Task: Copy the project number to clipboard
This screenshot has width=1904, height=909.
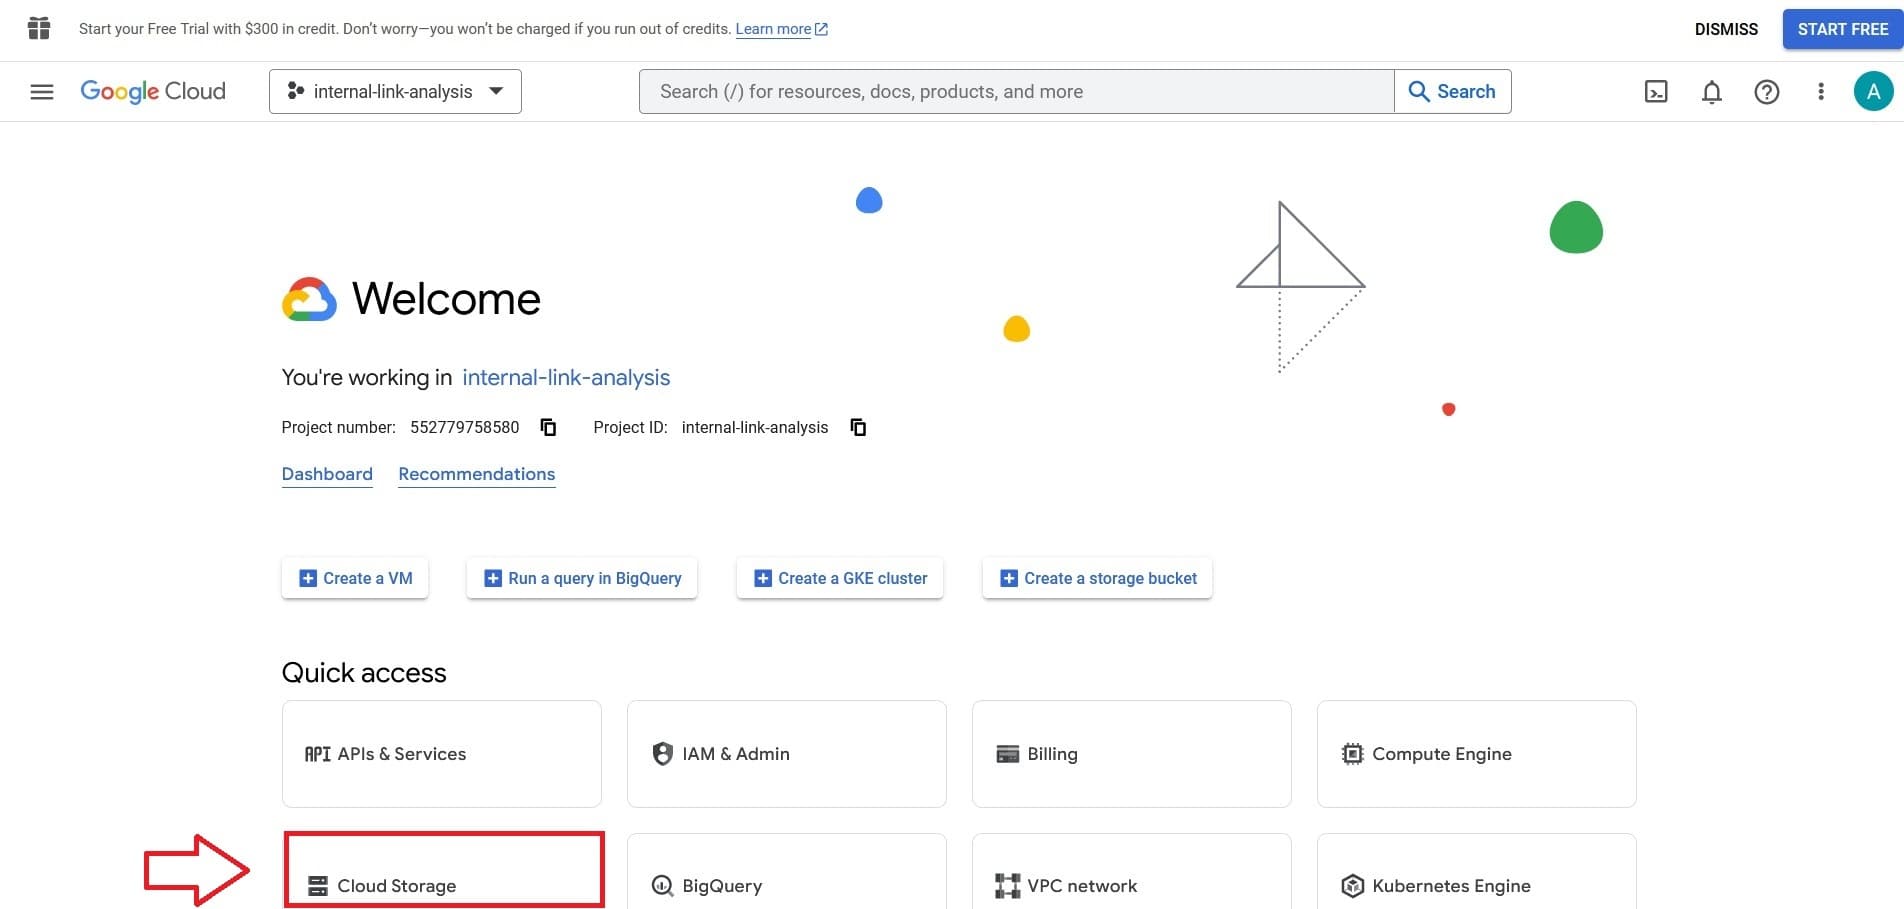Action: pyautogui.click(x=548, y=427)
